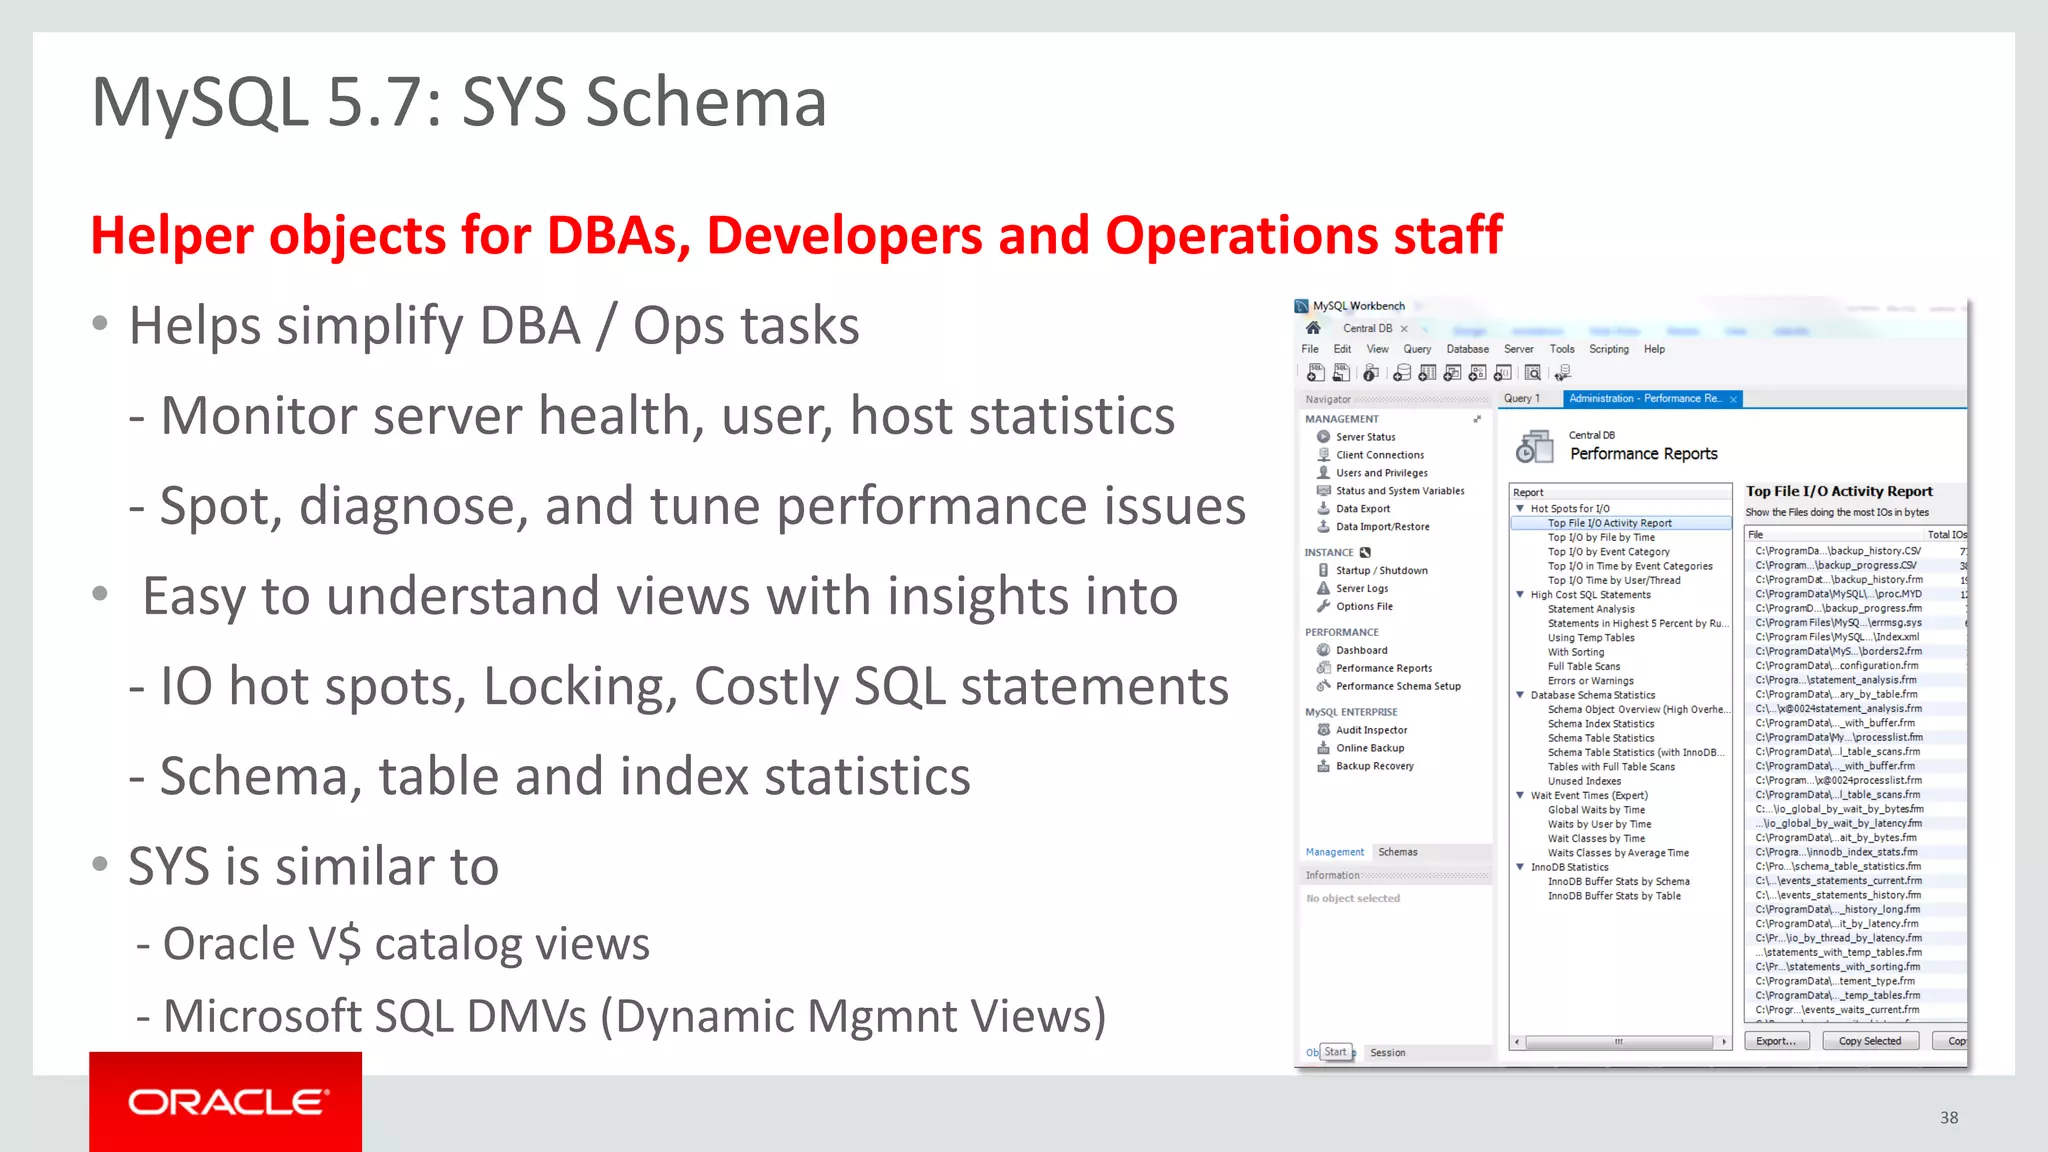The width and height of the screenshot is (2048, 1152).
Task: Click the new SQL tab toolbar icon
Action: click(1316, 373)
